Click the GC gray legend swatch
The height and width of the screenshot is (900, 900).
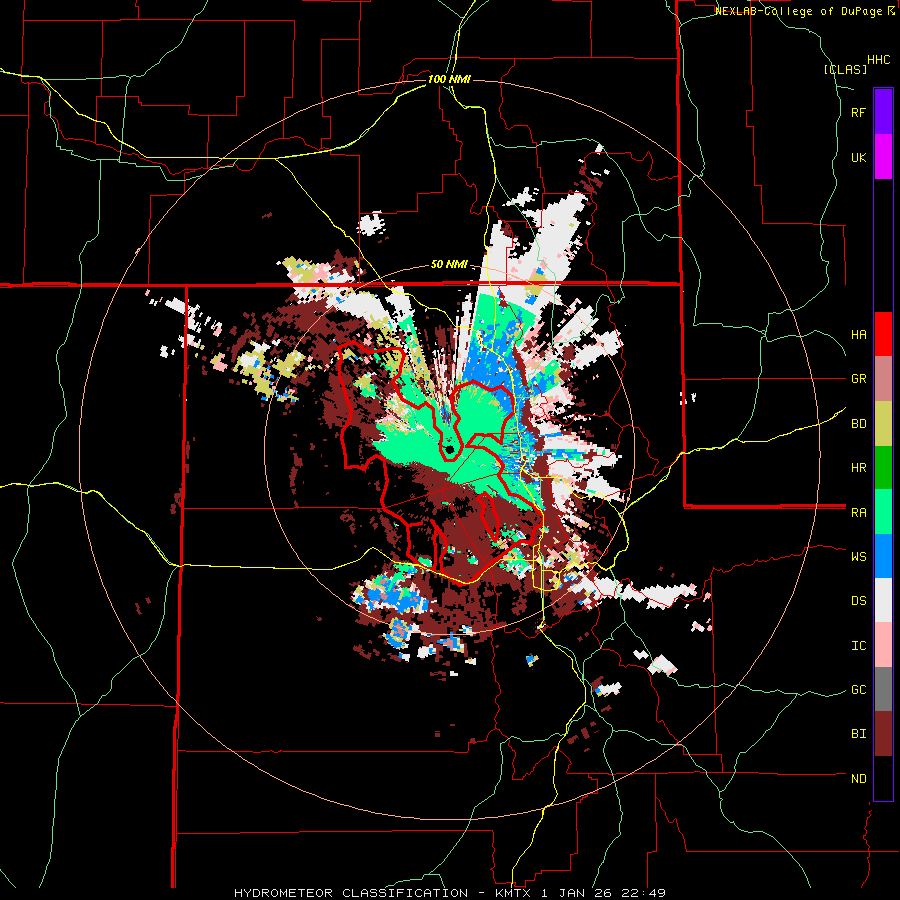pos(883,689)
